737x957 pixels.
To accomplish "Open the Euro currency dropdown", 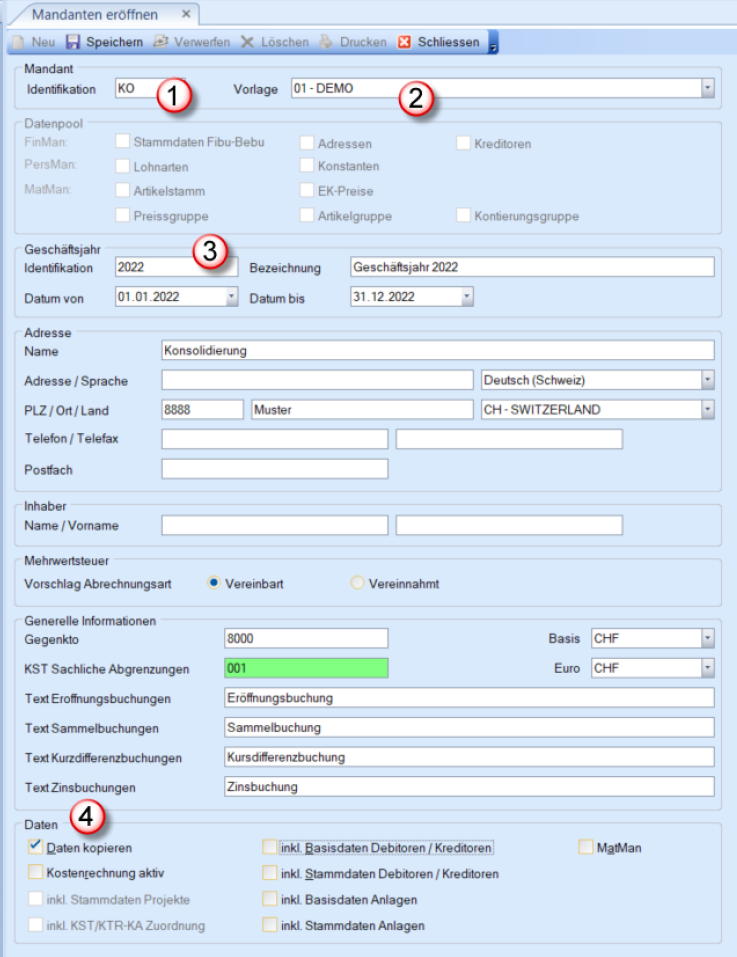I will [x=708, y=668].
